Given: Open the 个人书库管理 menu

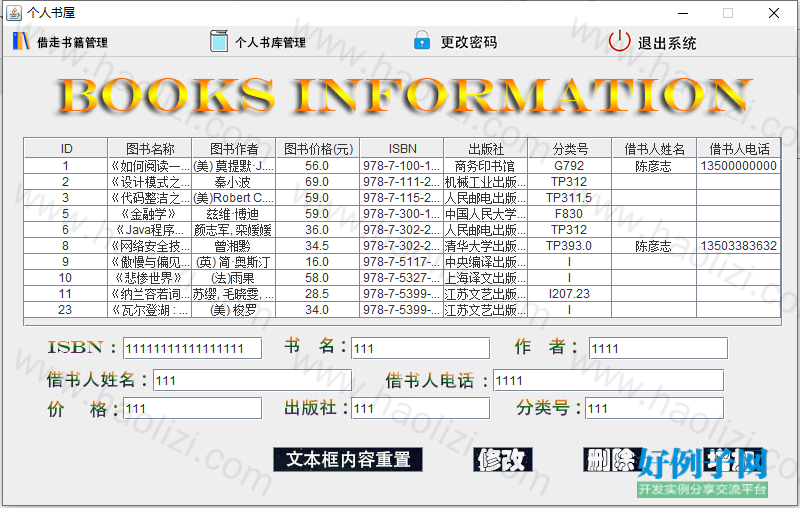Looking at the screenshot, I should [258, 42].
